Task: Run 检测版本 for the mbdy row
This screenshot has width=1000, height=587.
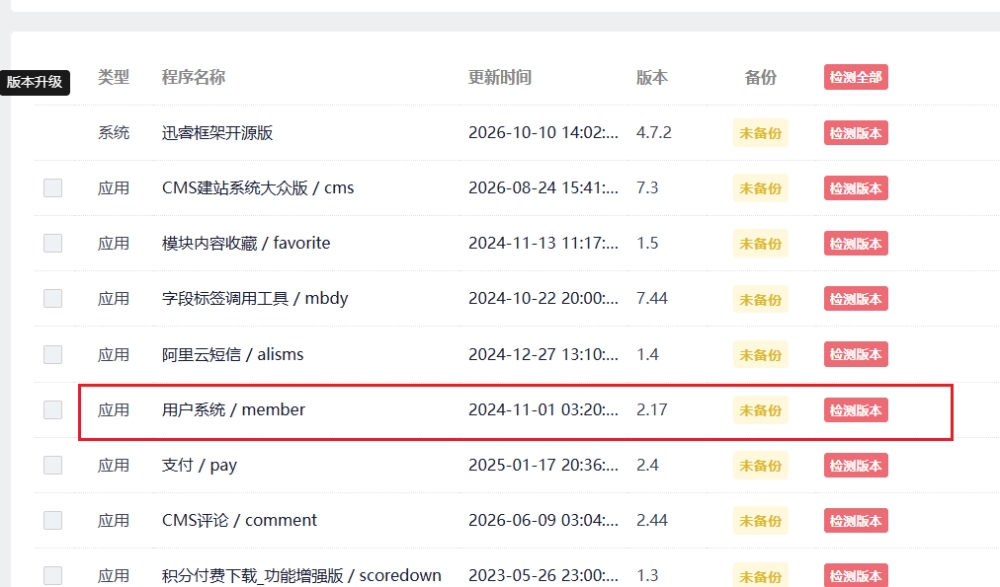Action: [x=856, y=299]
